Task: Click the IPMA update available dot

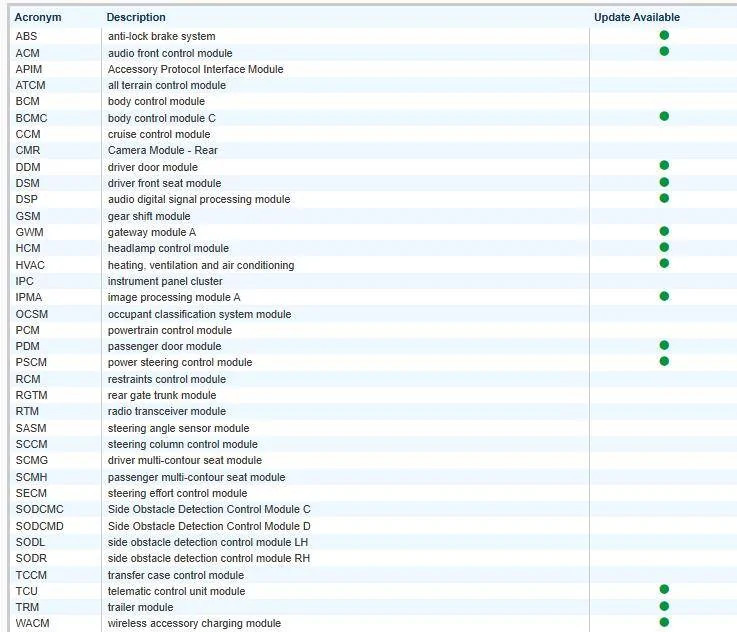Action: (x=664, y=296)
